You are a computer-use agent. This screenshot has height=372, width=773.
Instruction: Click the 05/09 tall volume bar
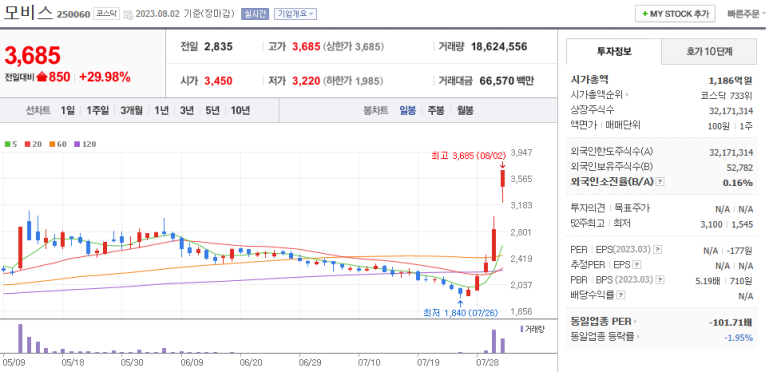tap(20, 338)
